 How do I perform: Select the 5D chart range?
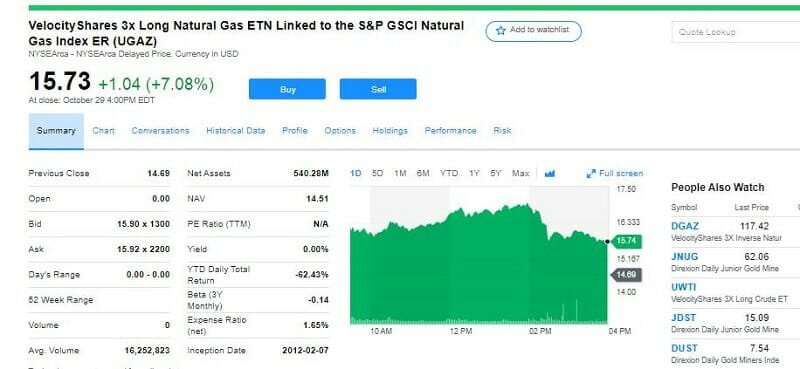pos(378,174)
